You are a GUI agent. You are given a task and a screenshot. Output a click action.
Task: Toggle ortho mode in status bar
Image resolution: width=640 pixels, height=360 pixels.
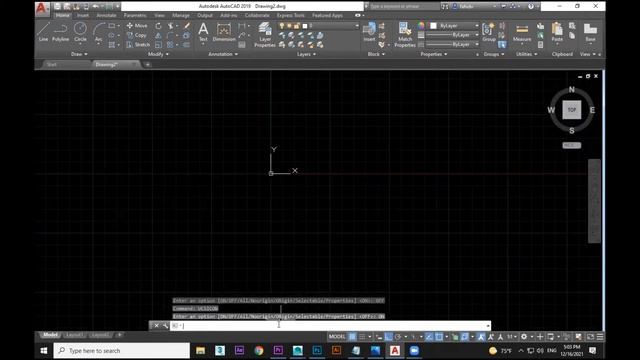pyautogui.click(x=388, y=336)
